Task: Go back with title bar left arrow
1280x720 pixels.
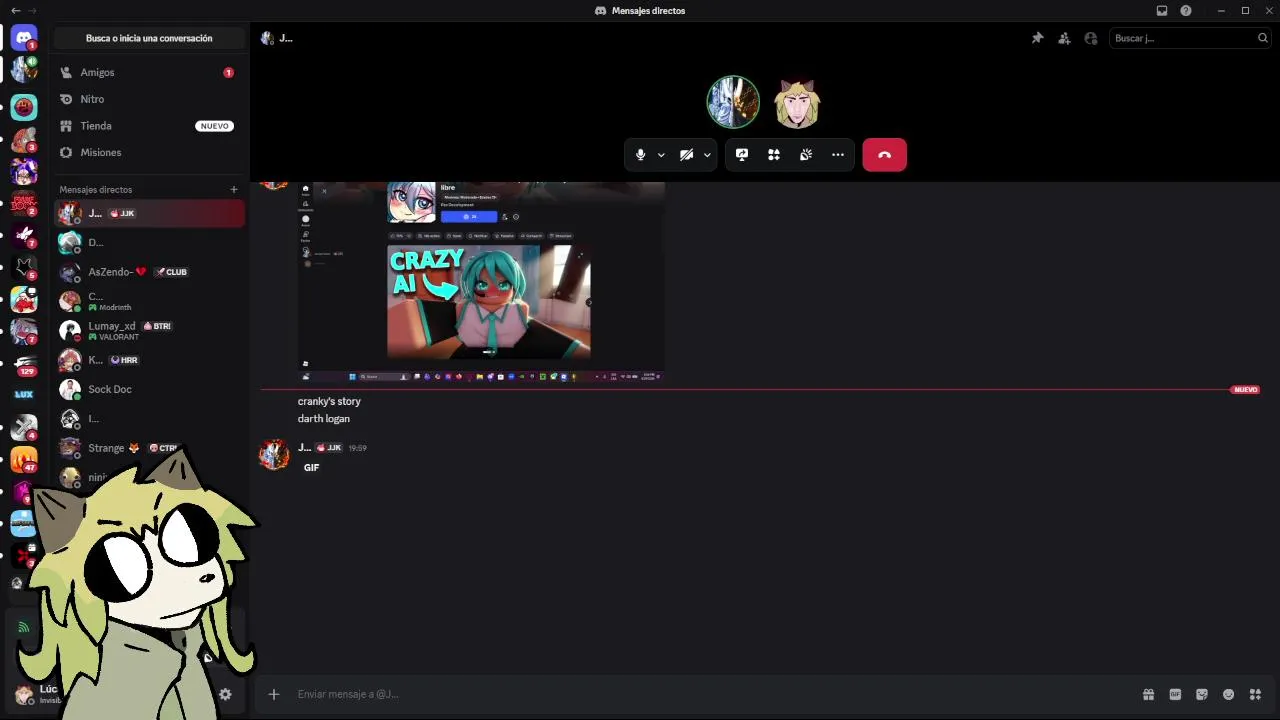Action: 15,10
